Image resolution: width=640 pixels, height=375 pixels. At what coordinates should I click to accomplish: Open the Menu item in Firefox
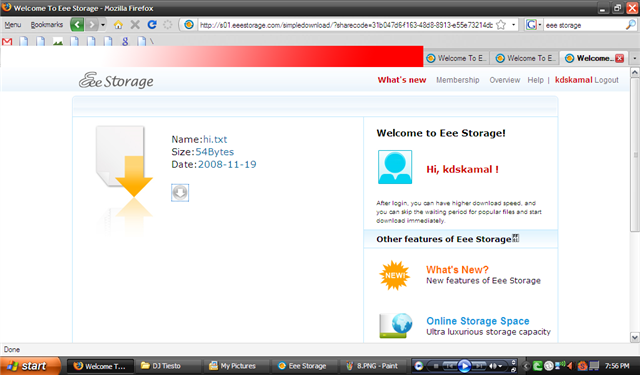12,25
